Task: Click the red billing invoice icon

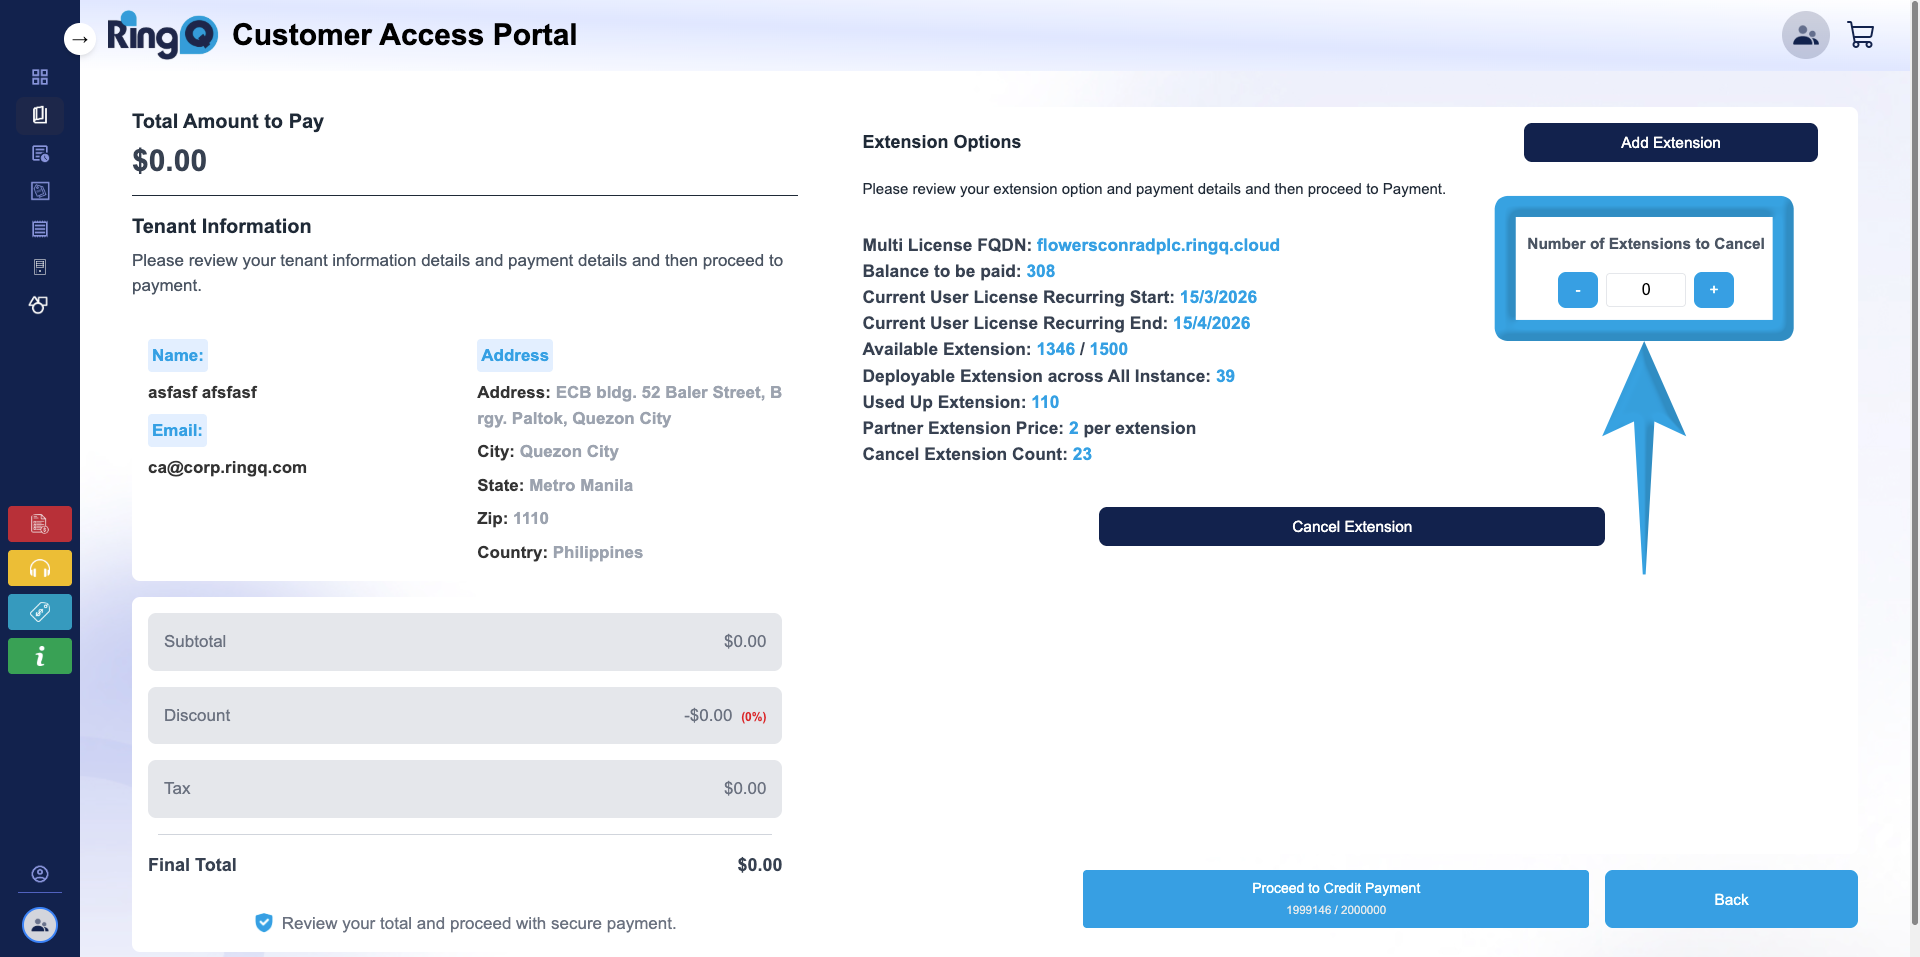Action: [x=40, y=523]
